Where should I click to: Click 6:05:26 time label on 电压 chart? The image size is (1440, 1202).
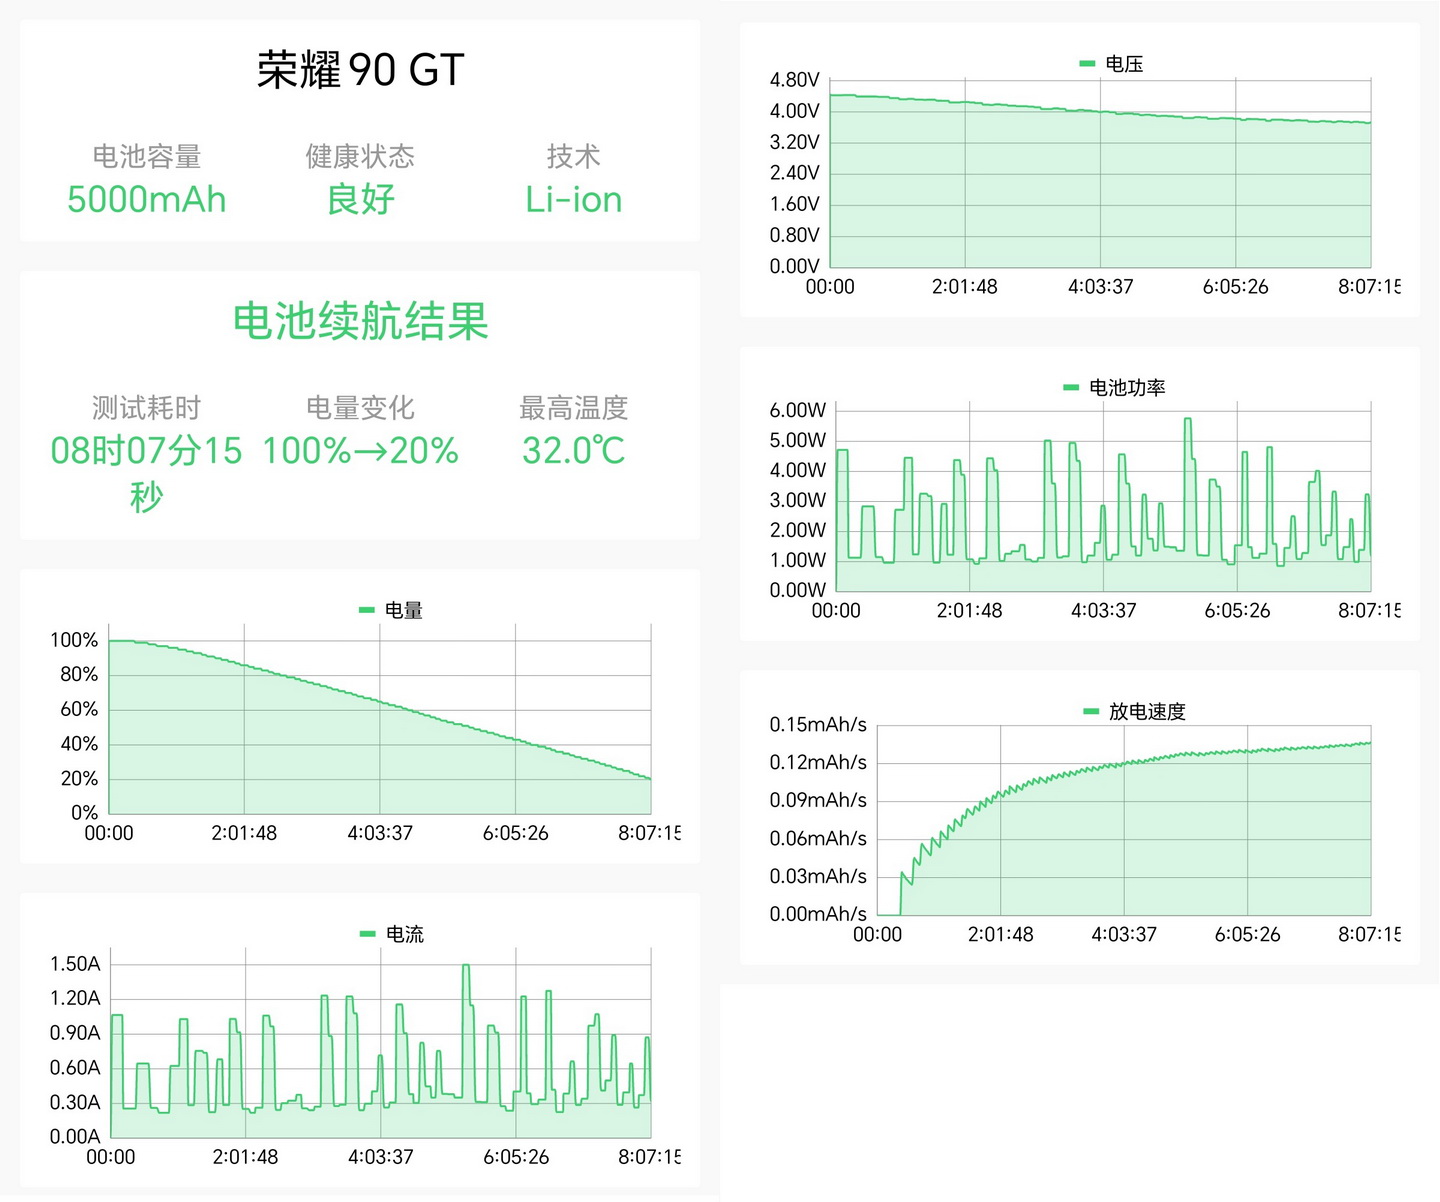(1236, 287)
